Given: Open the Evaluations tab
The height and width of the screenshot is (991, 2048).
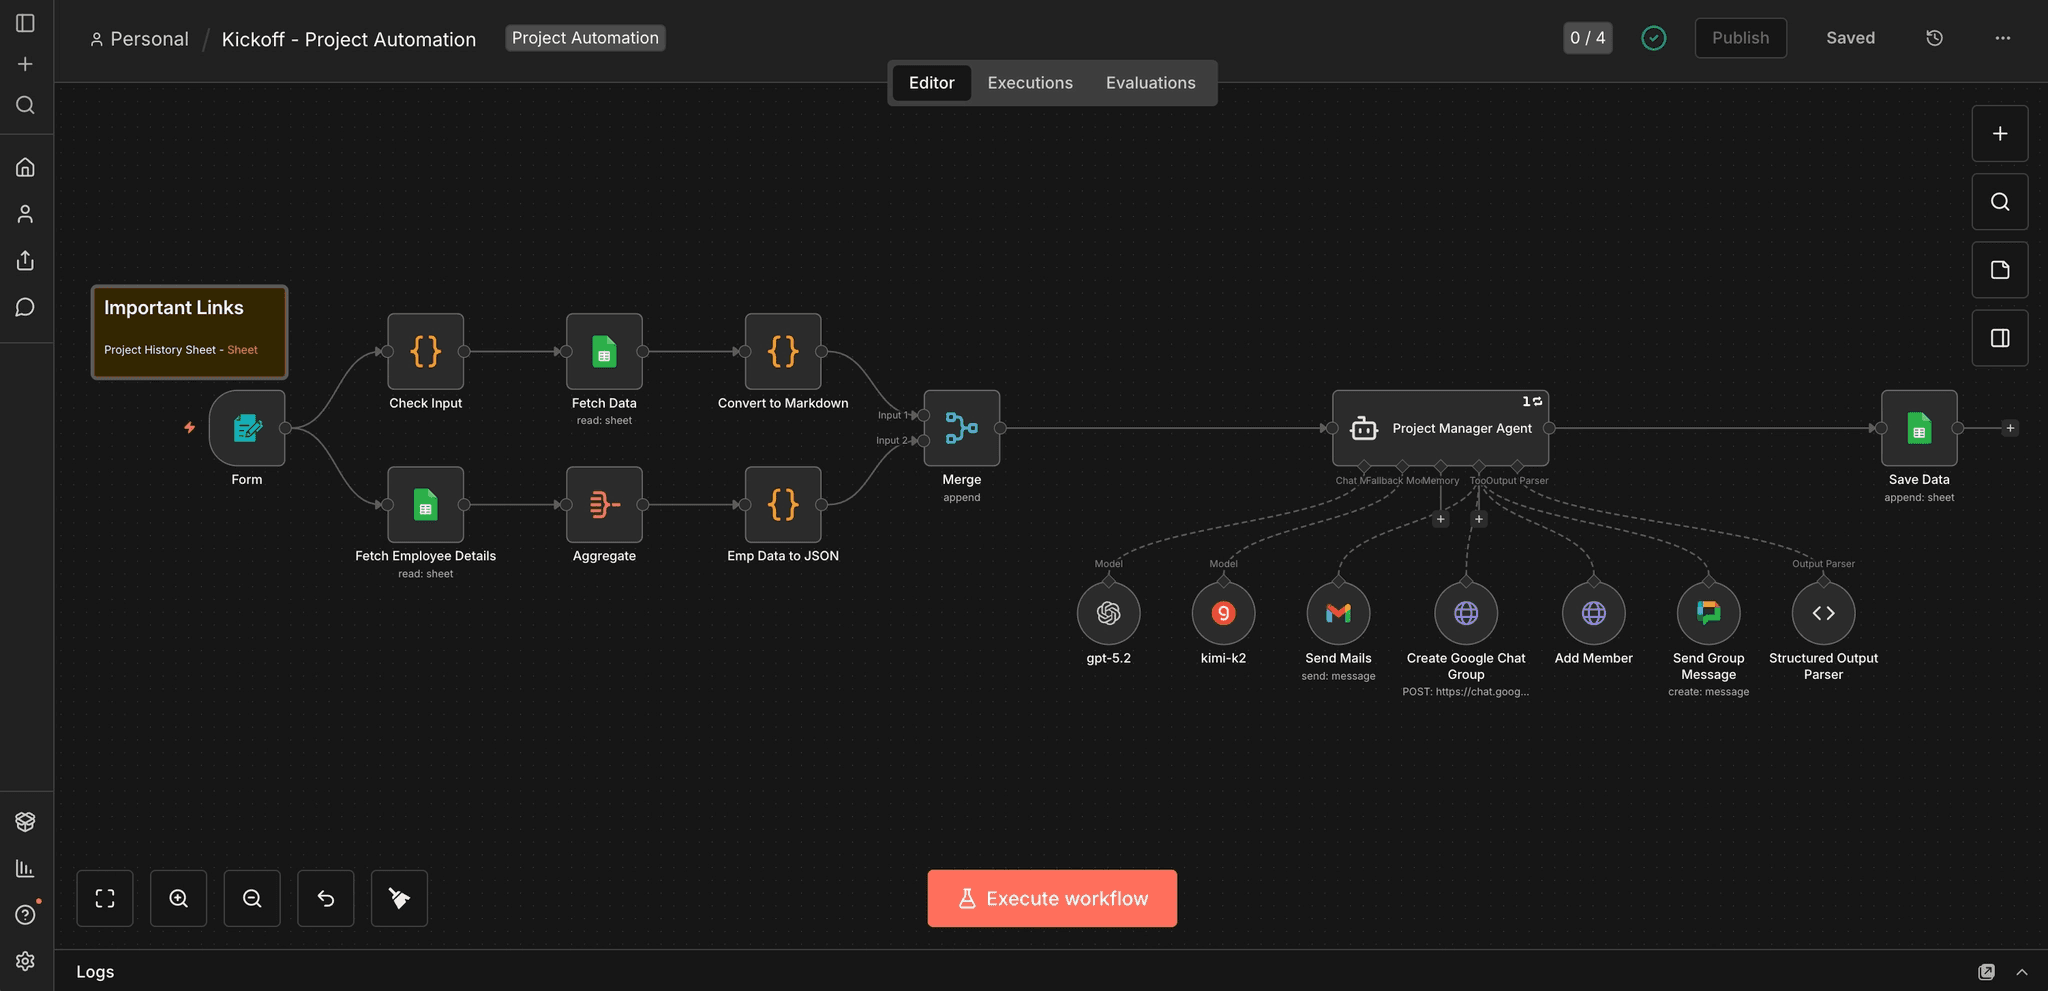Looking at the screenshot, I should (x=1149, y=82).
